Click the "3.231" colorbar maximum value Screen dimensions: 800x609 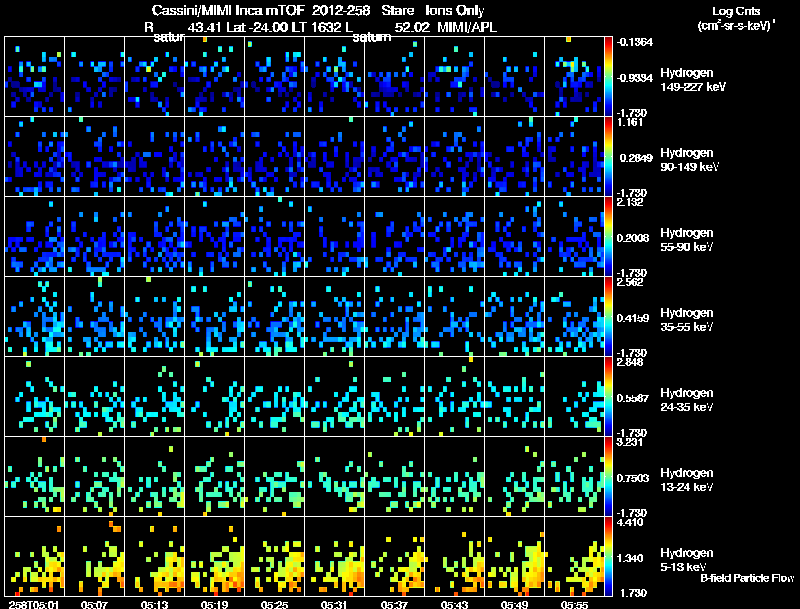point(630,443)
